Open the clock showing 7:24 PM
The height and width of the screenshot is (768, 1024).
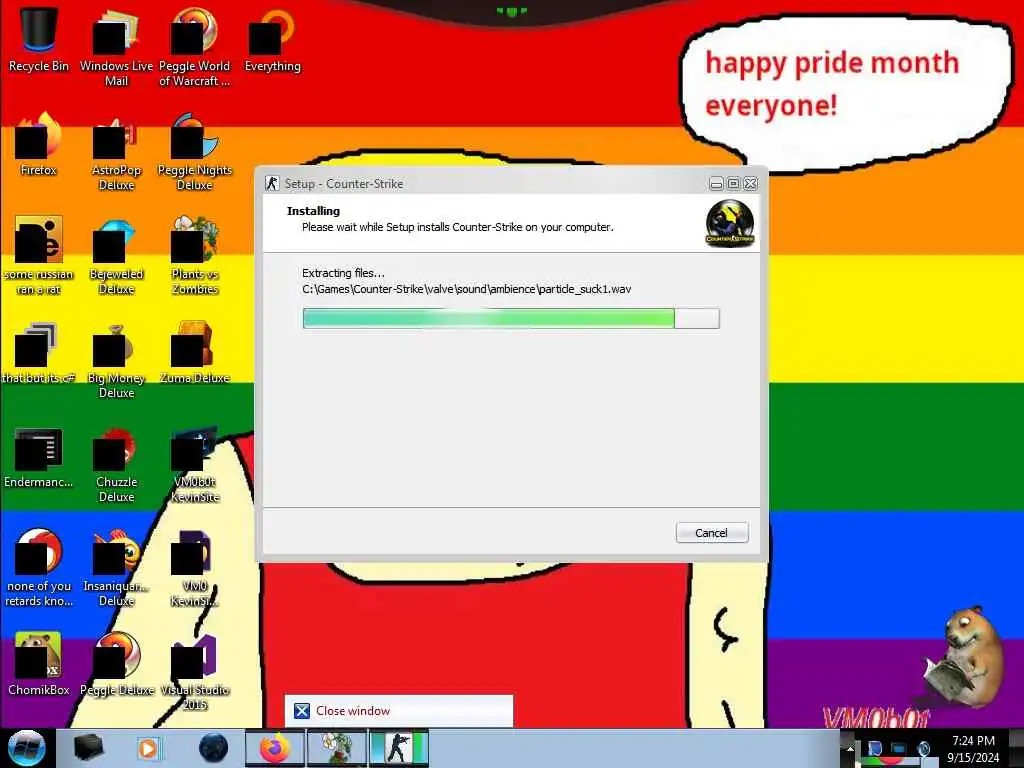click(973, 749)
